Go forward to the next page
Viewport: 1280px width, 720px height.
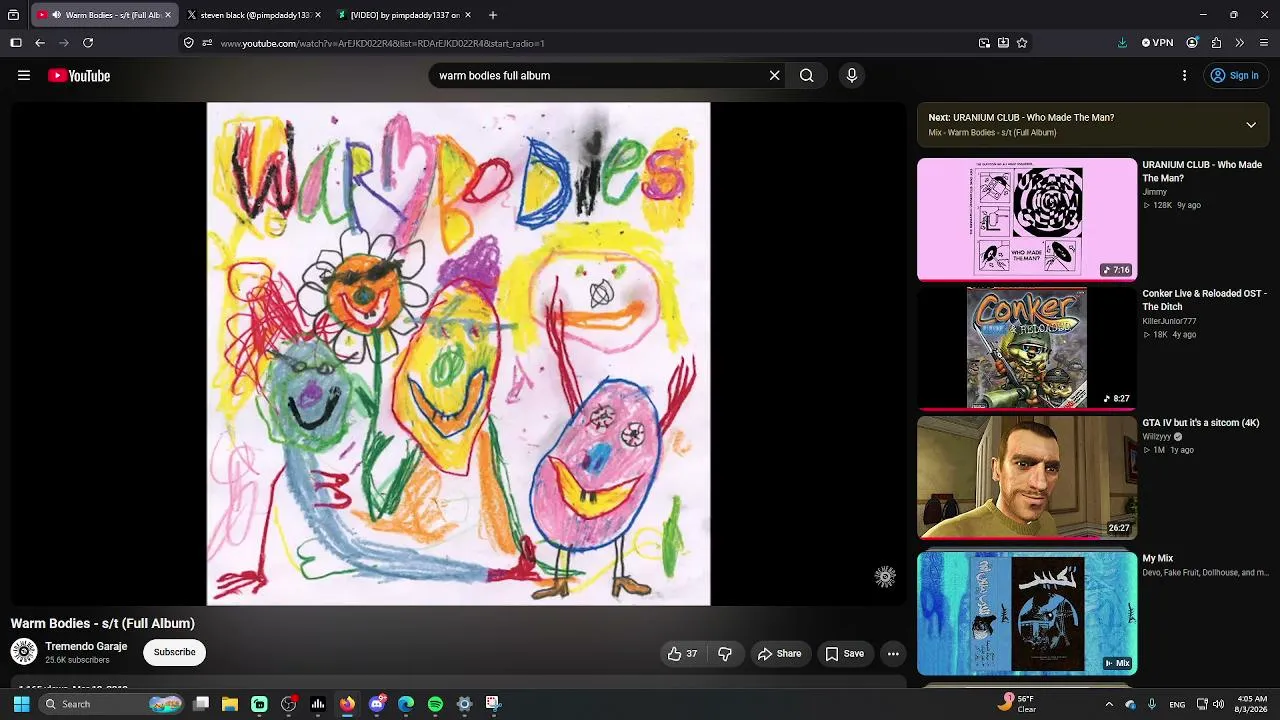click(x=64, y=43)
